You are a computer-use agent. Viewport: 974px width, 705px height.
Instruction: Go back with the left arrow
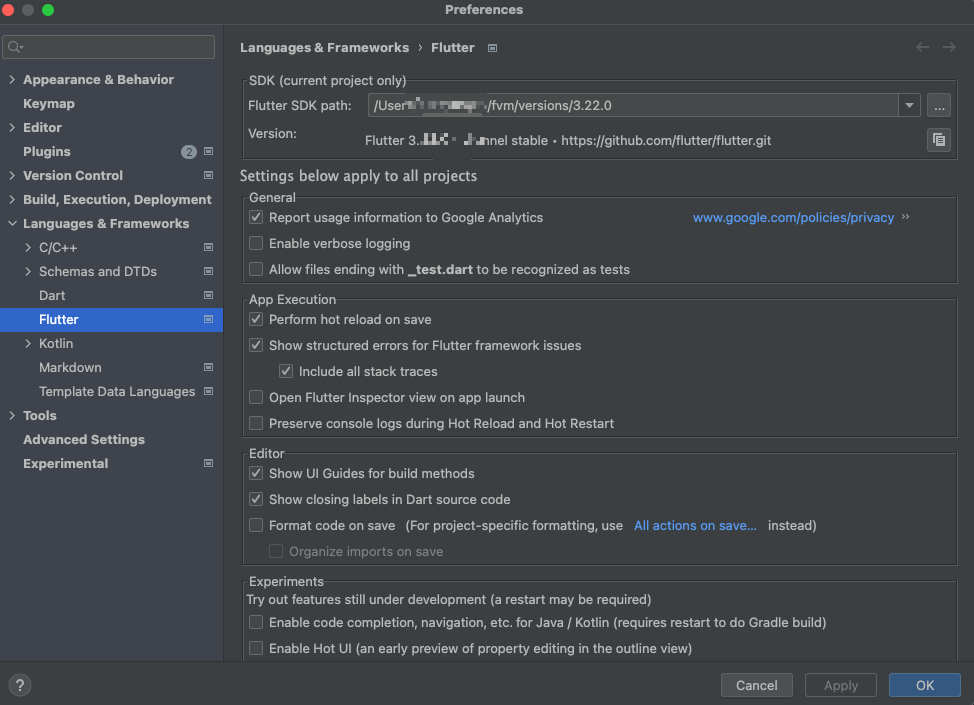922,47
